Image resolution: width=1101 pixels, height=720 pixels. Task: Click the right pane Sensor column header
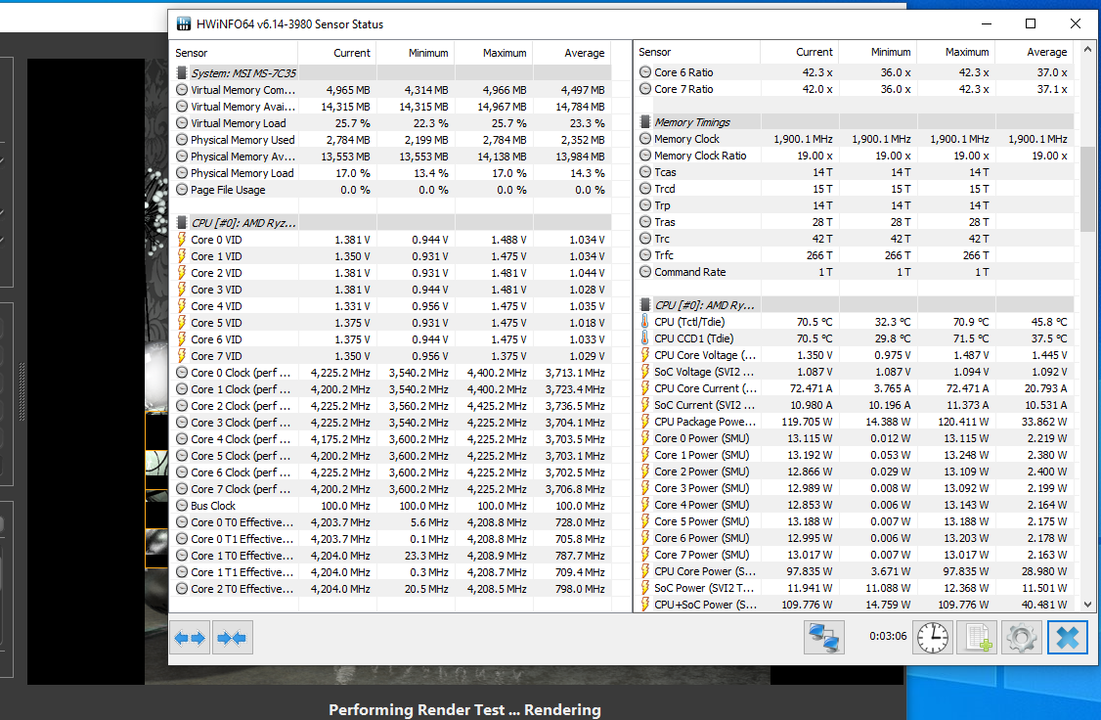[697, 52]
